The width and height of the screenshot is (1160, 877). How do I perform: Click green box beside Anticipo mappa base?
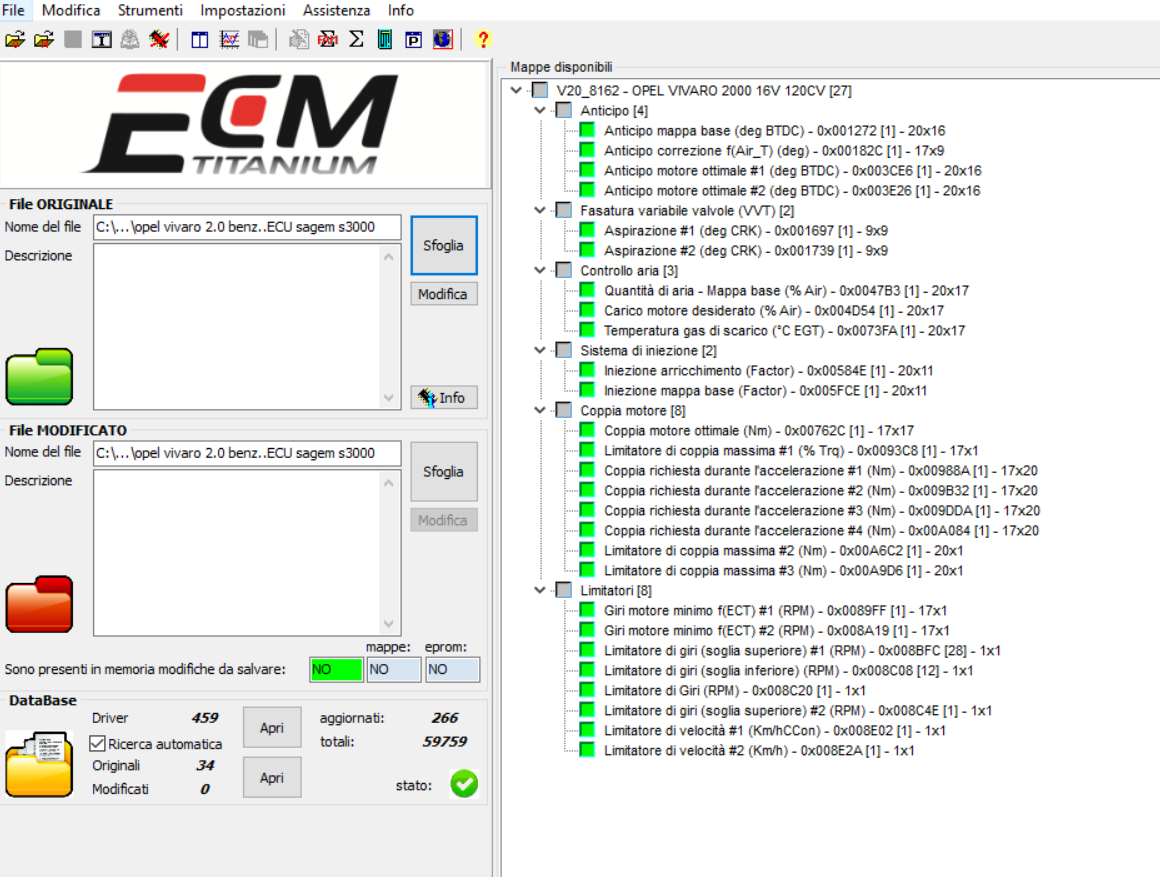587,130
